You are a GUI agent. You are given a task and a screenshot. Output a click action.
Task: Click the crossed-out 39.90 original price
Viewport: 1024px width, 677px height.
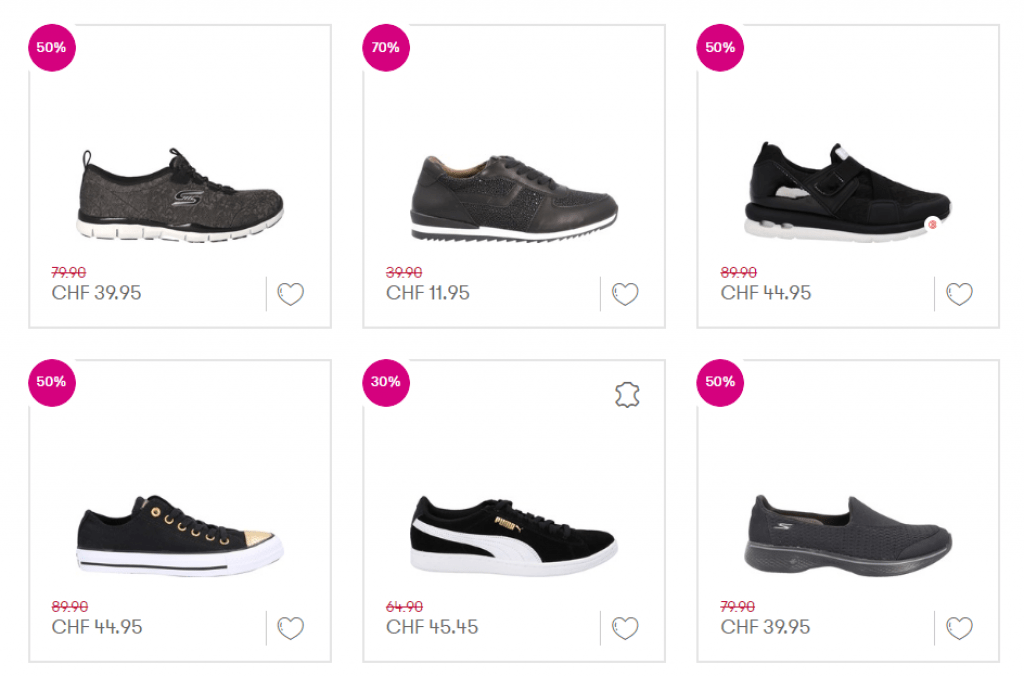(404, 273)
